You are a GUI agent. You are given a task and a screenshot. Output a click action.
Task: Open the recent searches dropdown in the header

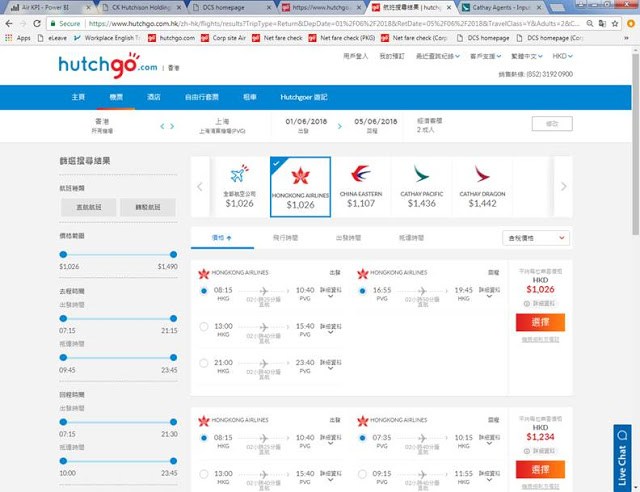pos(438,56)
